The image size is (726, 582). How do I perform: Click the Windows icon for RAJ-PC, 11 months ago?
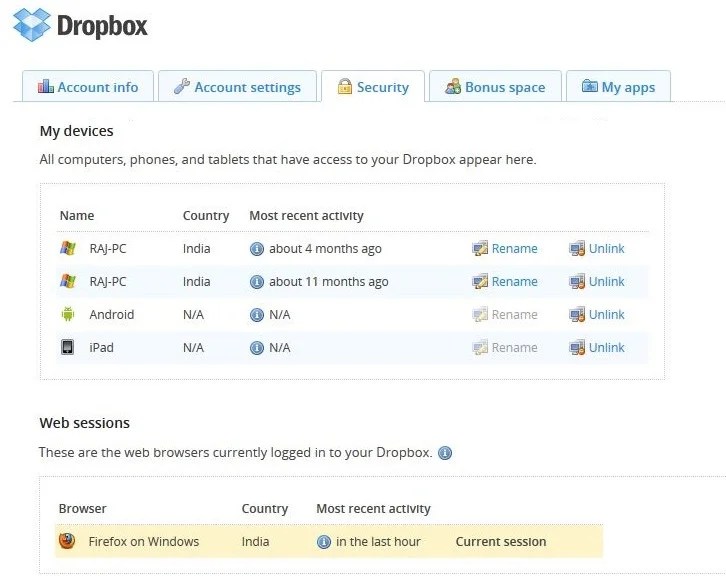click(x=68, y=281)
